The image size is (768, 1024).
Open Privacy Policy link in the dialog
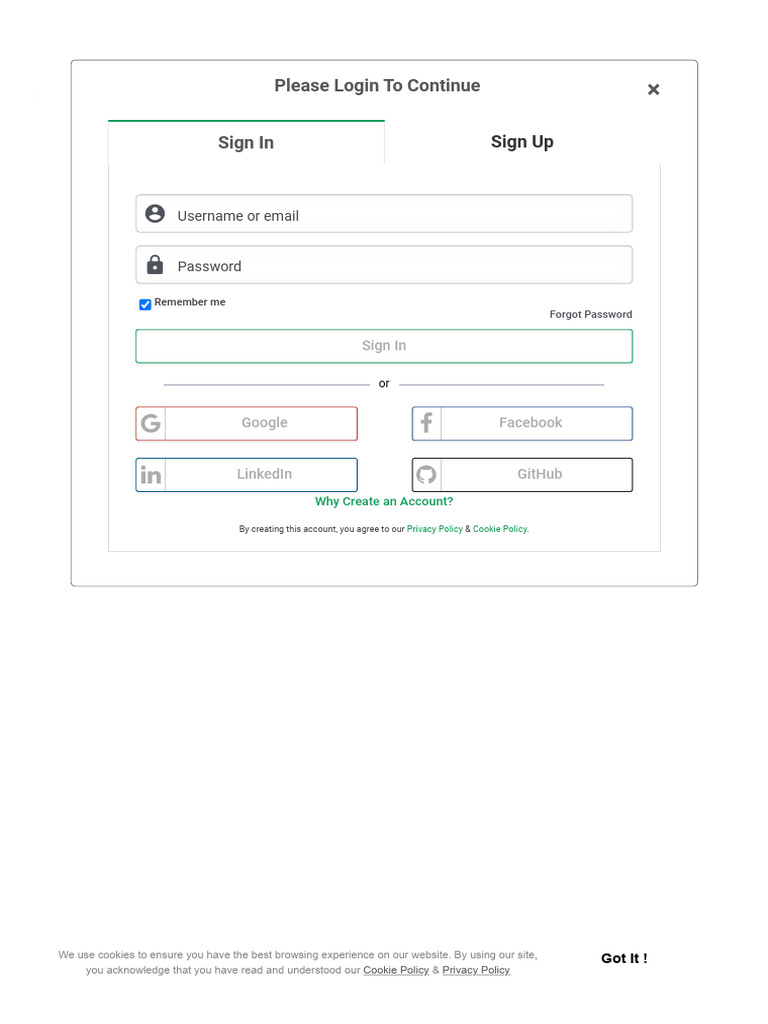[x=434, y=529]
